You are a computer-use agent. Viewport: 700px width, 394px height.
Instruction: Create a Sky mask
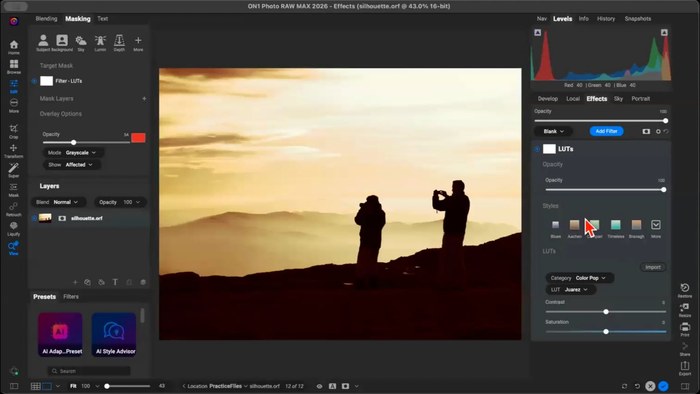(81, 43)
